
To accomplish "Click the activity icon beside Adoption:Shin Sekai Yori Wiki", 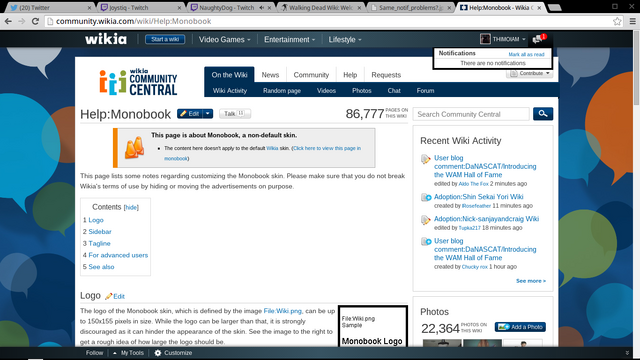I will click(x=426, y=198).
